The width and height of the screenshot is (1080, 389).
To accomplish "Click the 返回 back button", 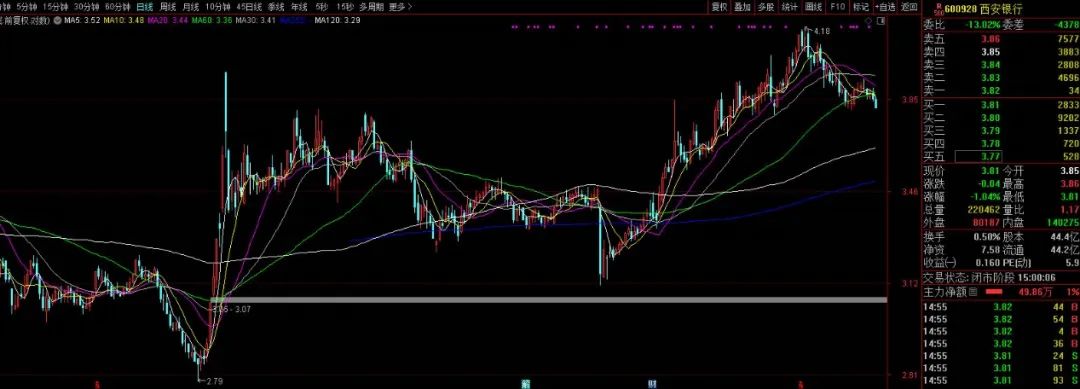I will 909,7.
